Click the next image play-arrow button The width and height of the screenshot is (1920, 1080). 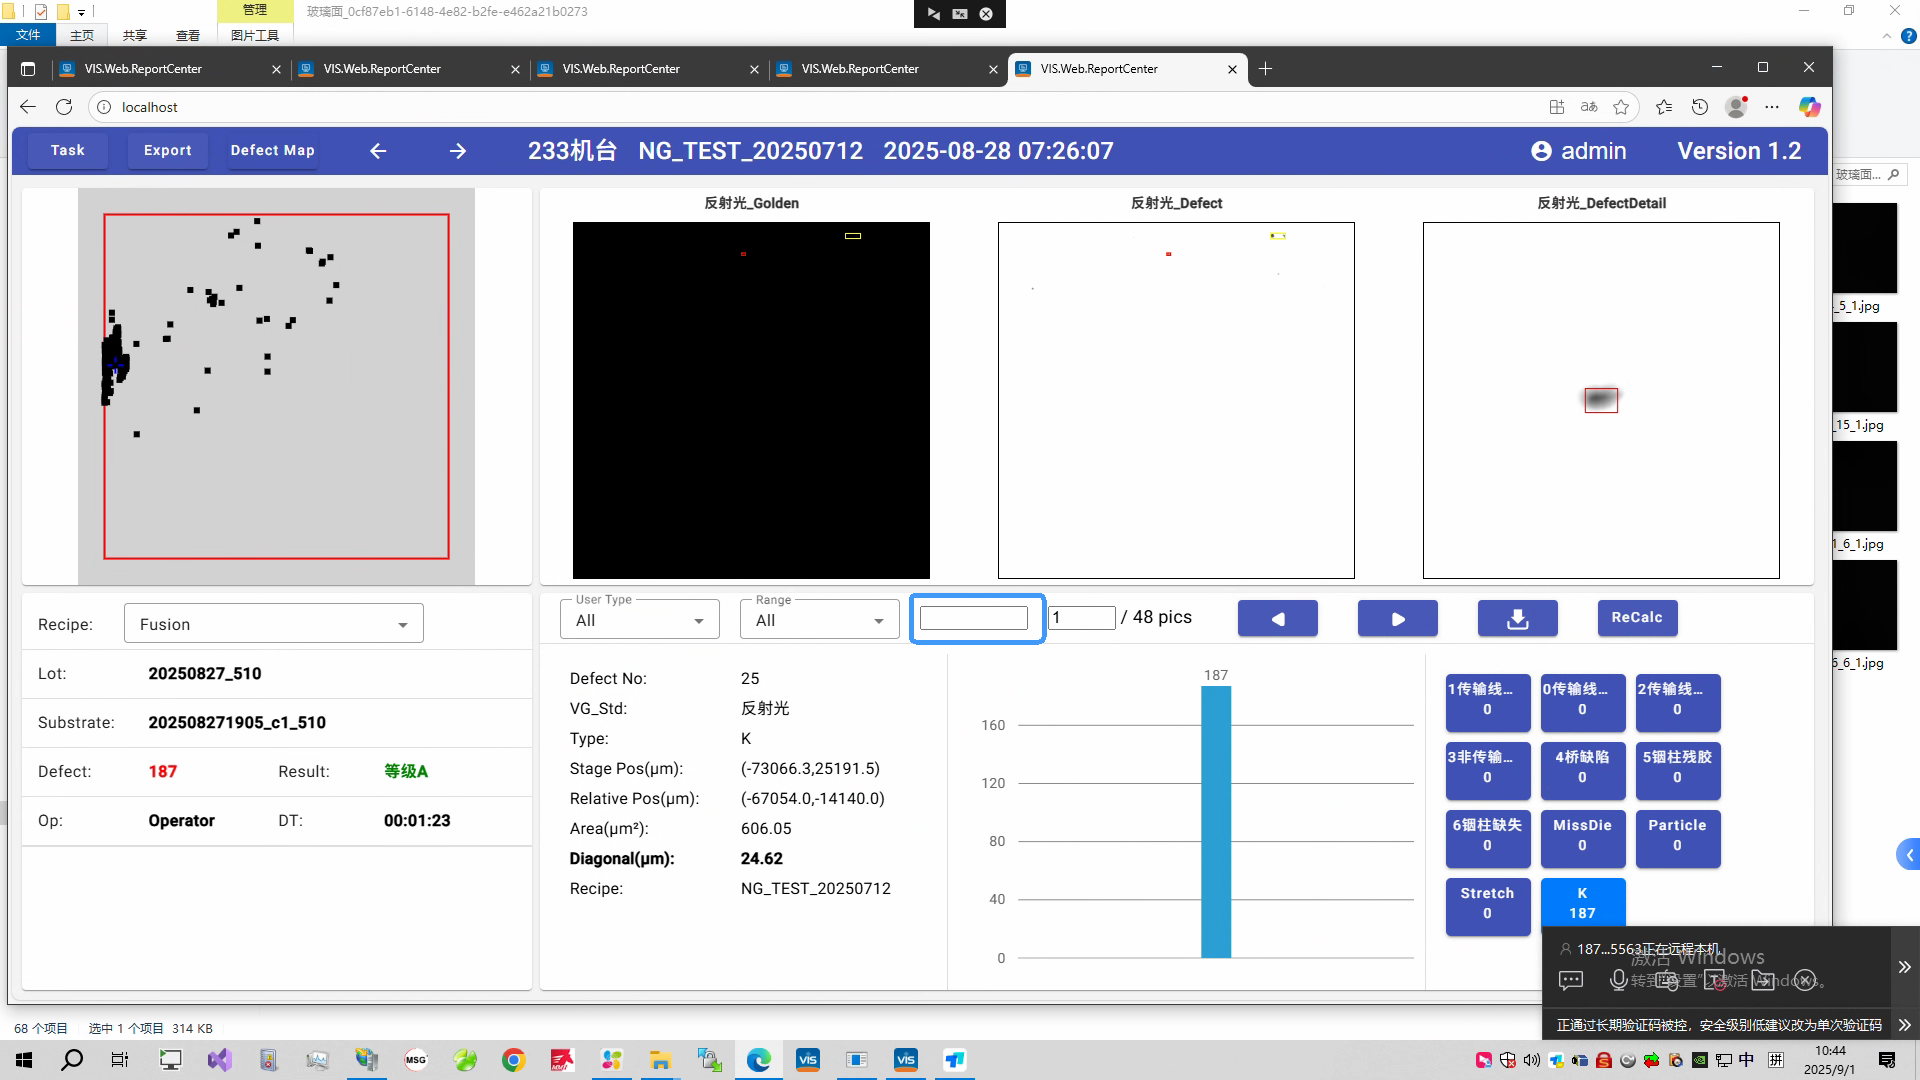pyautogui.click(x=1397, y=618)
